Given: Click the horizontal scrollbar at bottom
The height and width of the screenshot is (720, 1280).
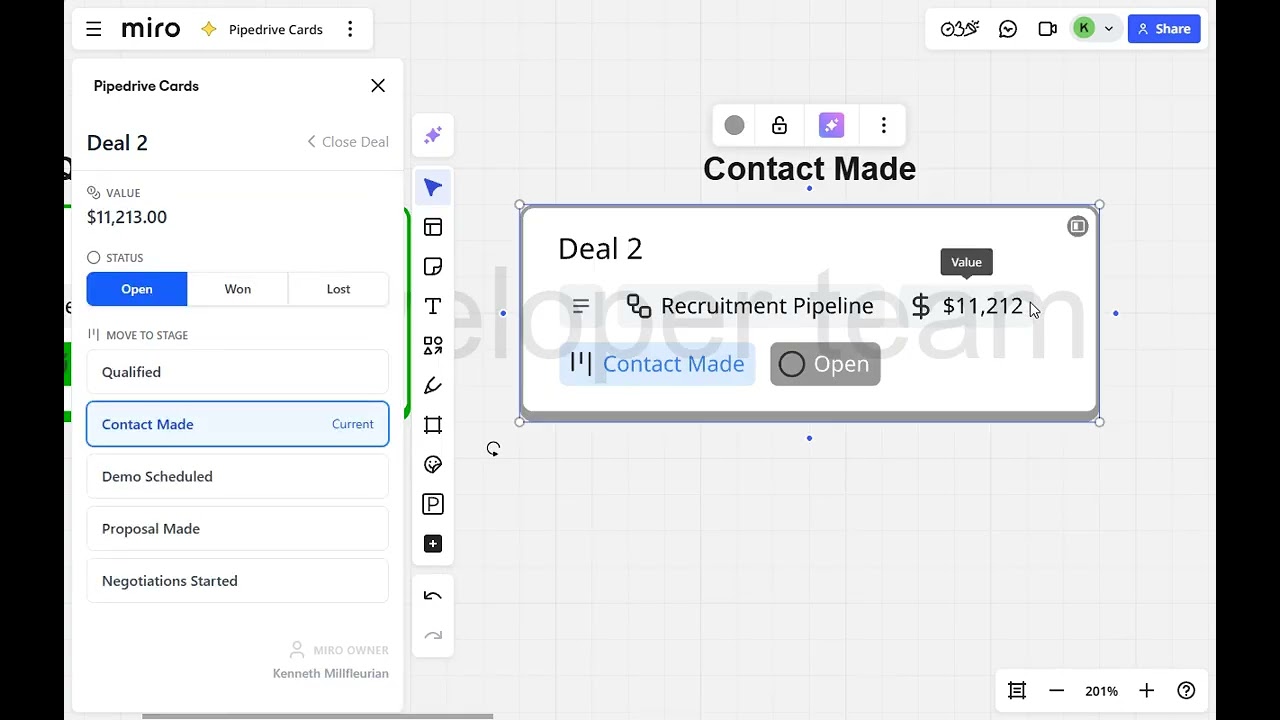Looking at the screenshot, I should [318, 716].
